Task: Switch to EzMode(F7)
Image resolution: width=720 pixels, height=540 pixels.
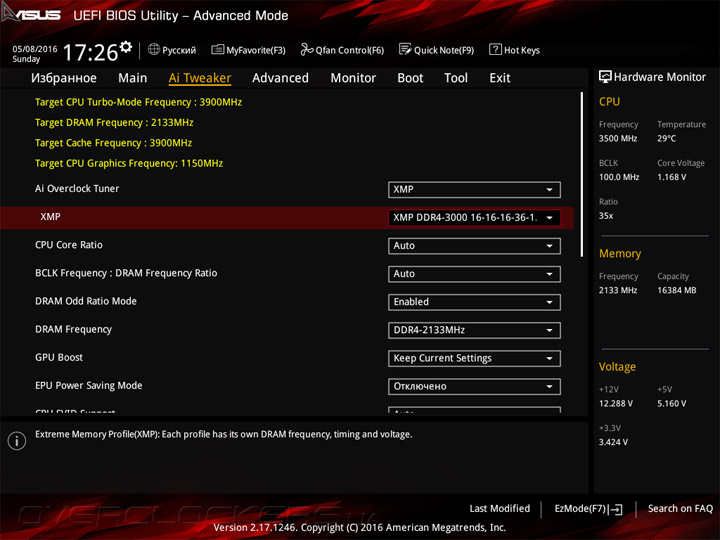Action: pos(588,509)
